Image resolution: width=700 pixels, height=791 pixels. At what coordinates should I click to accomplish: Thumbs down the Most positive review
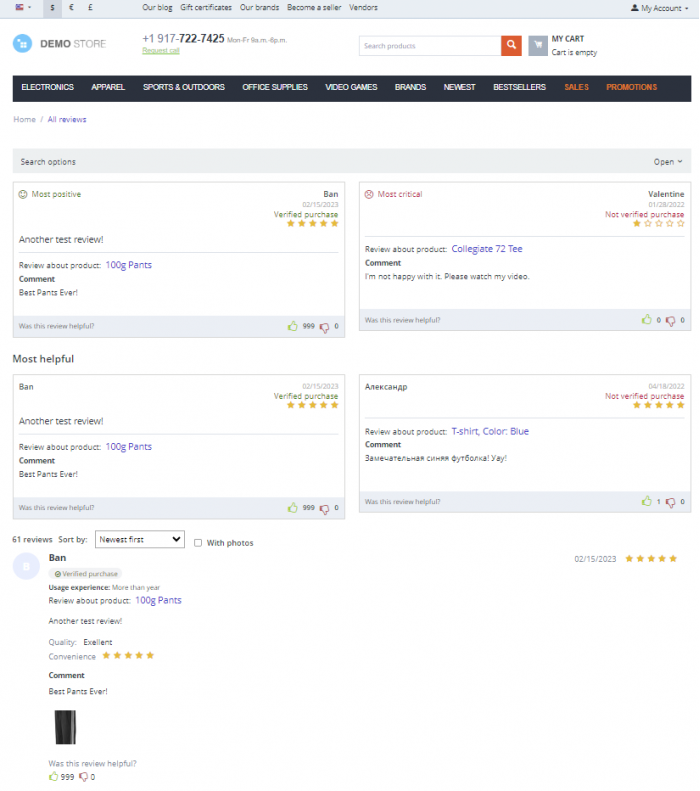(324, 327)
